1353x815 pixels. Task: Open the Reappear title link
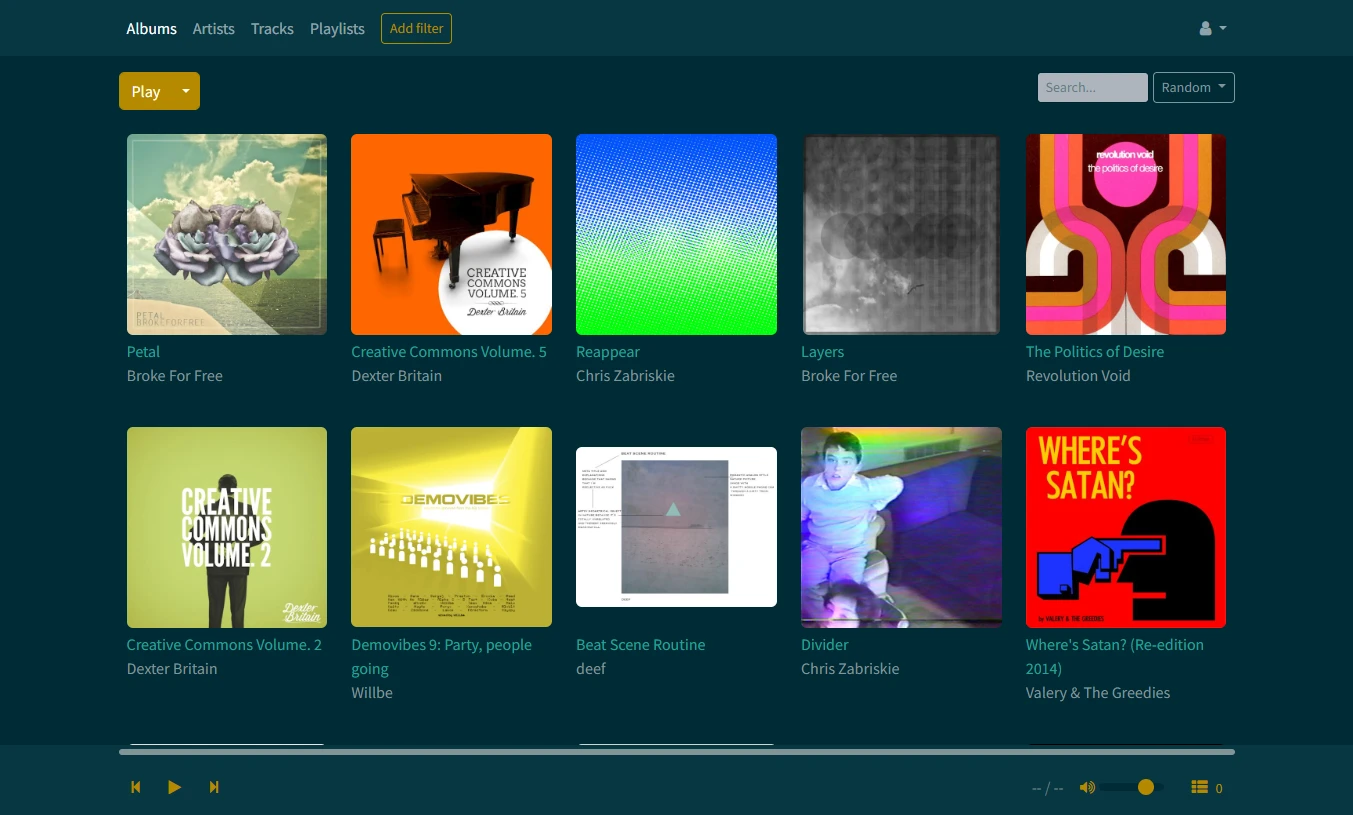point(608,352)
